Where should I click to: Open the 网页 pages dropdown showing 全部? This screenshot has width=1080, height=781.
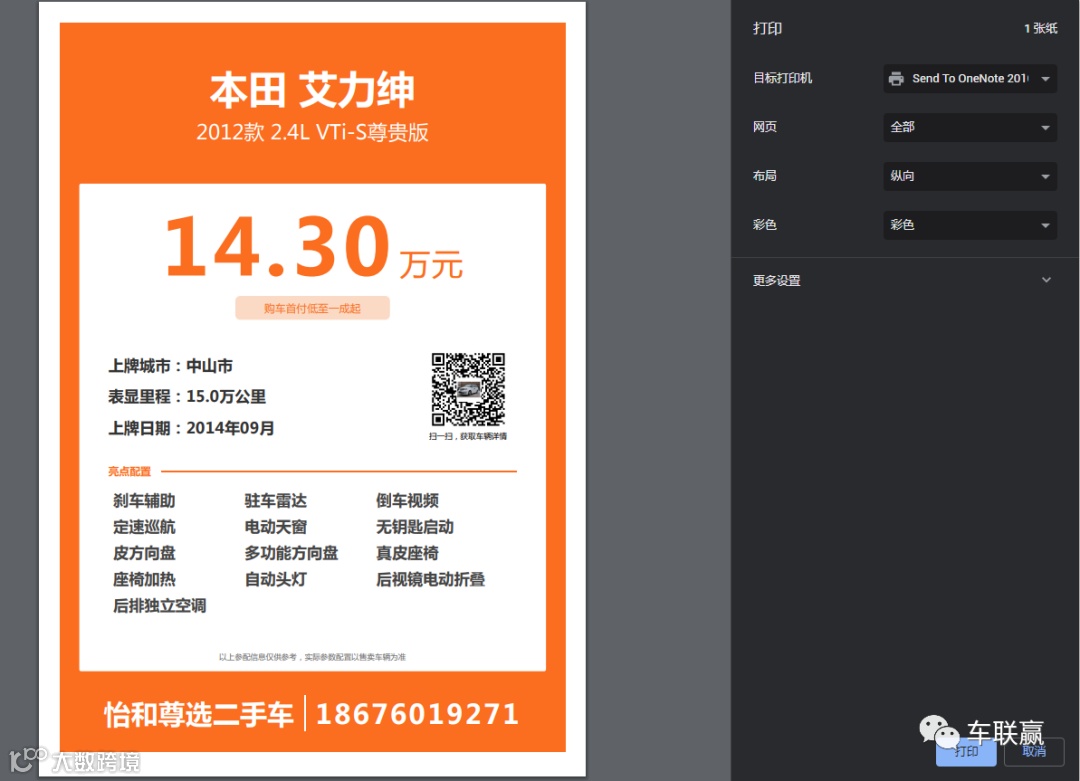(x=970, y=127)
